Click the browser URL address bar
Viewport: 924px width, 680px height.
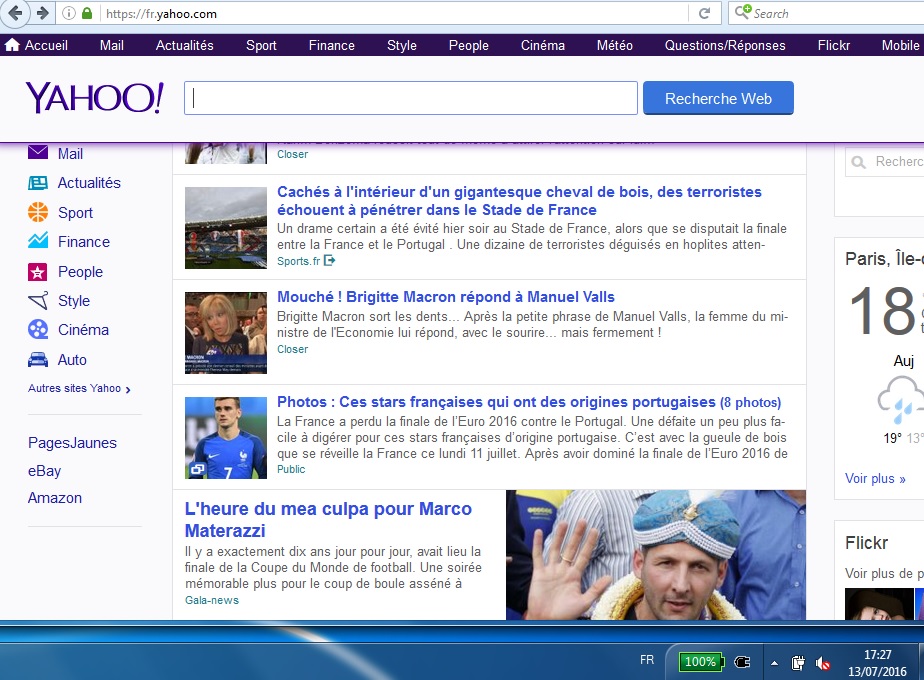click(395, 14)
